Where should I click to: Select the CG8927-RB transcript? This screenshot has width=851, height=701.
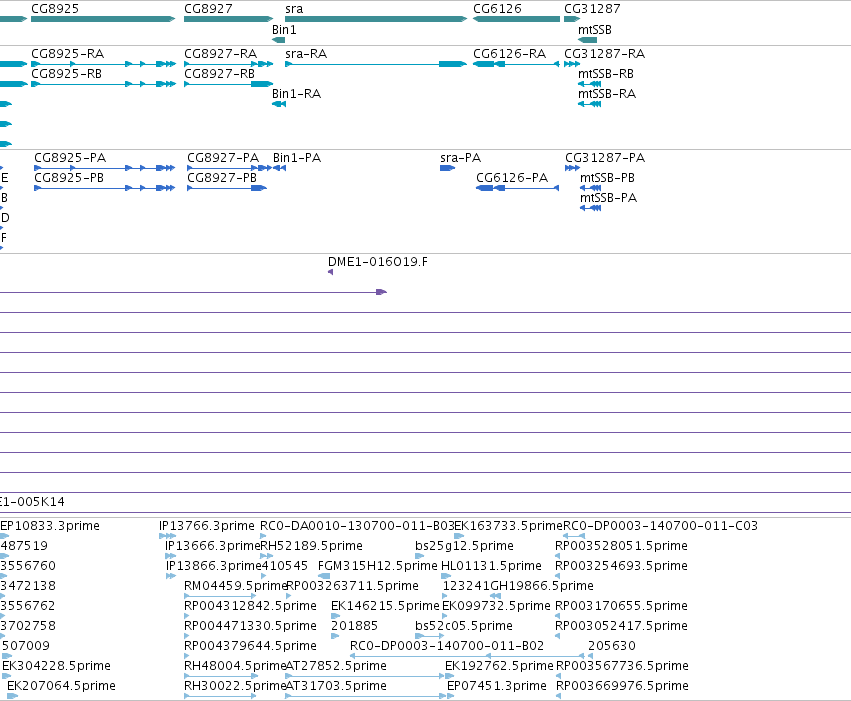pos(228,84)
